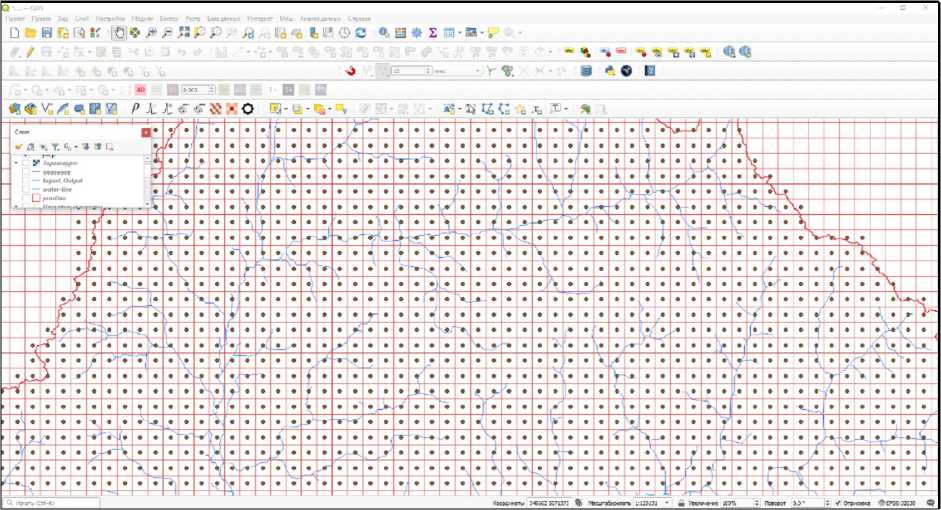This screenshot has width=941, height=510.
Task: Click the Zoom Full extent icon
Action: pos(184,33)
